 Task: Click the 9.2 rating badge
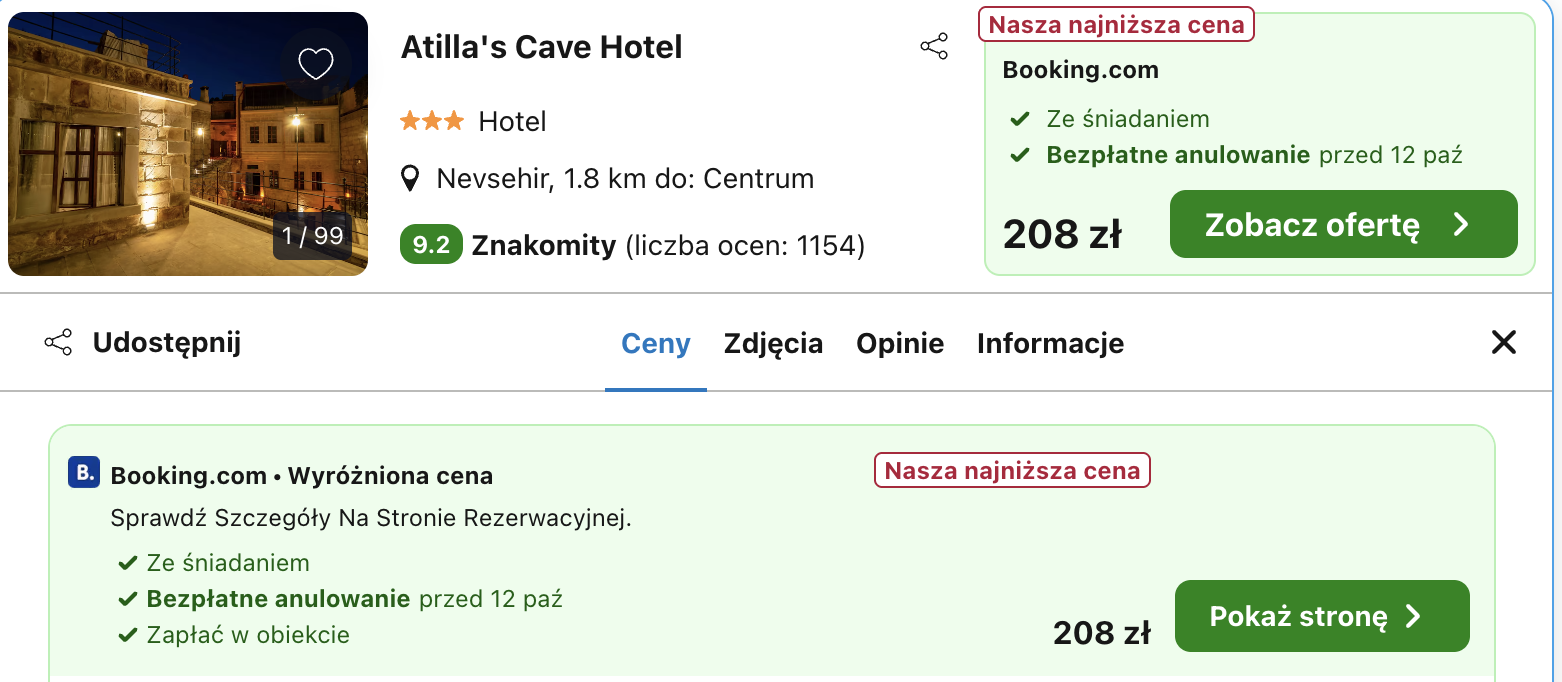431,245
